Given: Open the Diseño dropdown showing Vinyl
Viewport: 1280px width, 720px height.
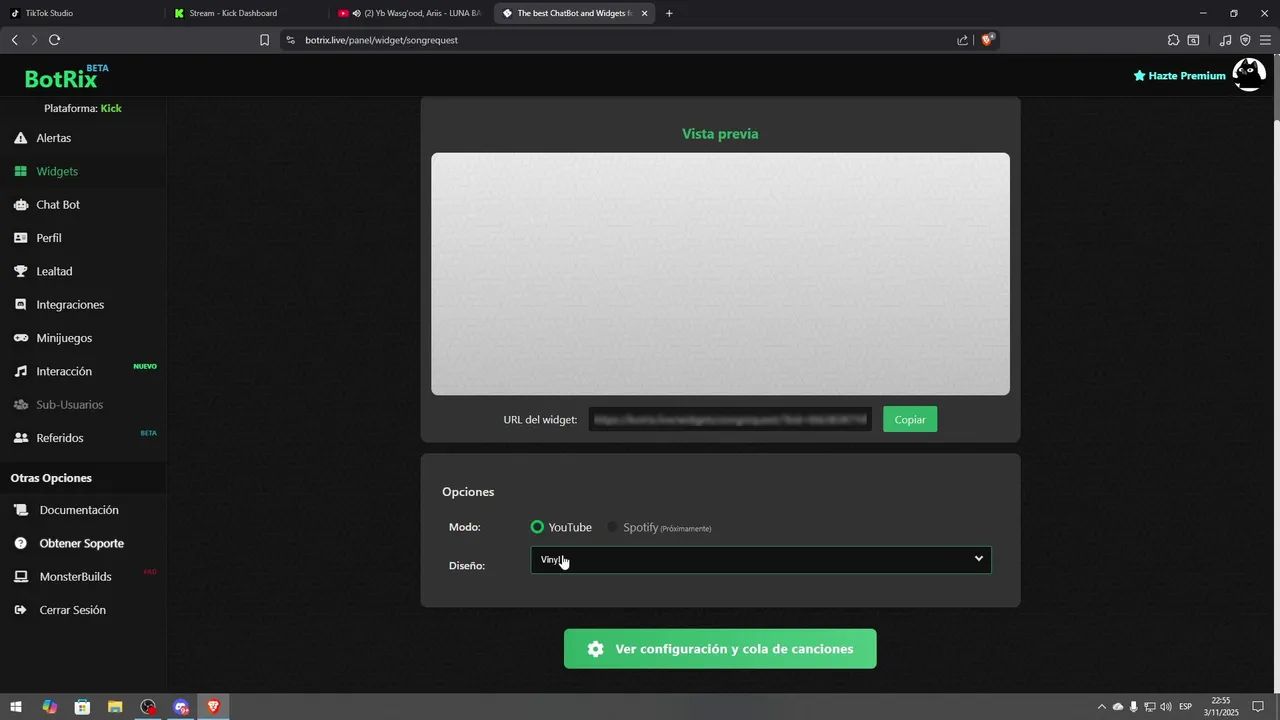Looking at the screenshot, I should click(761, 560).
